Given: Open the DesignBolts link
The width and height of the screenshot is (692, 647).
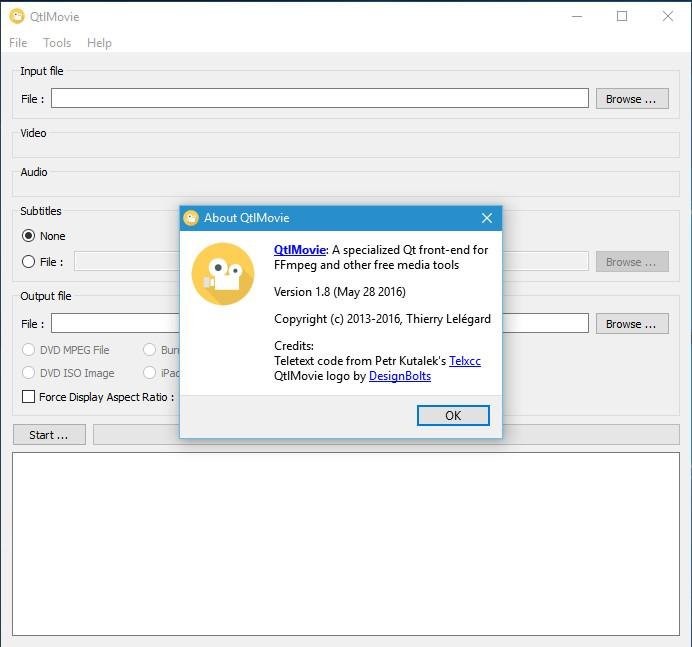Looking at the screenshot, I should tap(400, 376).
